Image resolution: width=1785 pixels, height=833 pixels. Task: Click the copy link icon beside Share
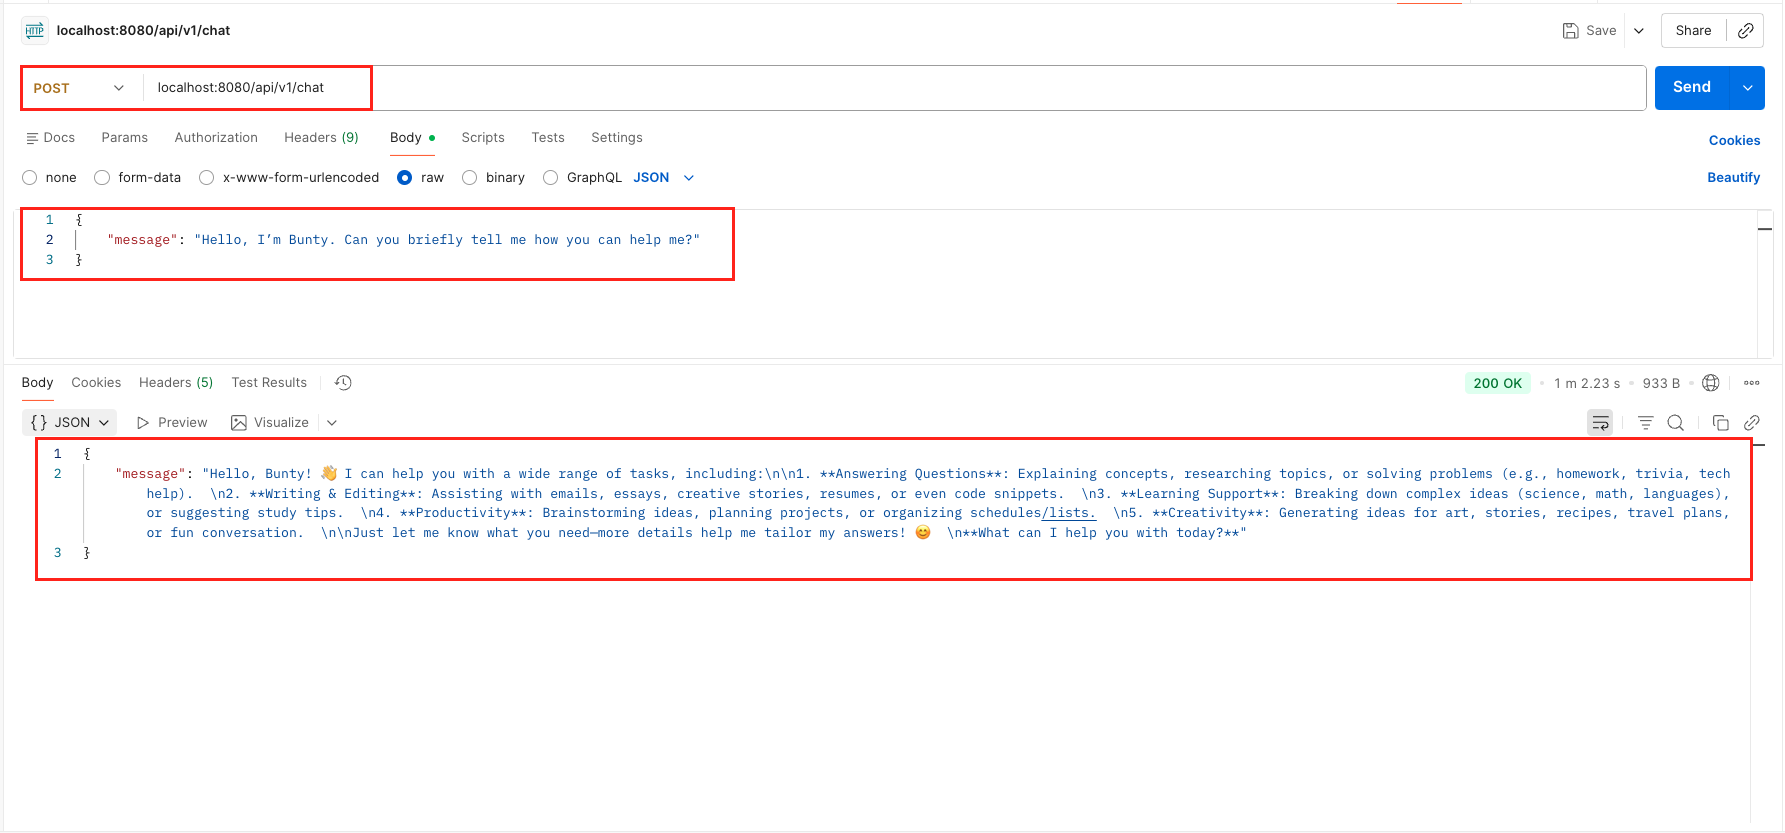1745,31
